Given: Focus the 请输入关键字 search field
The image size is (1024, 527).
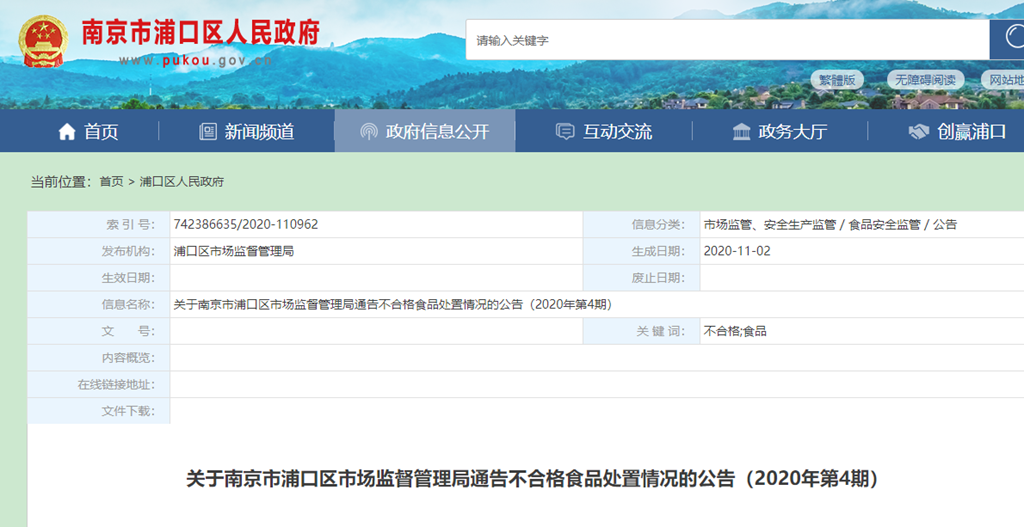Looking at the screenshot, I should [x=728, y=40].
